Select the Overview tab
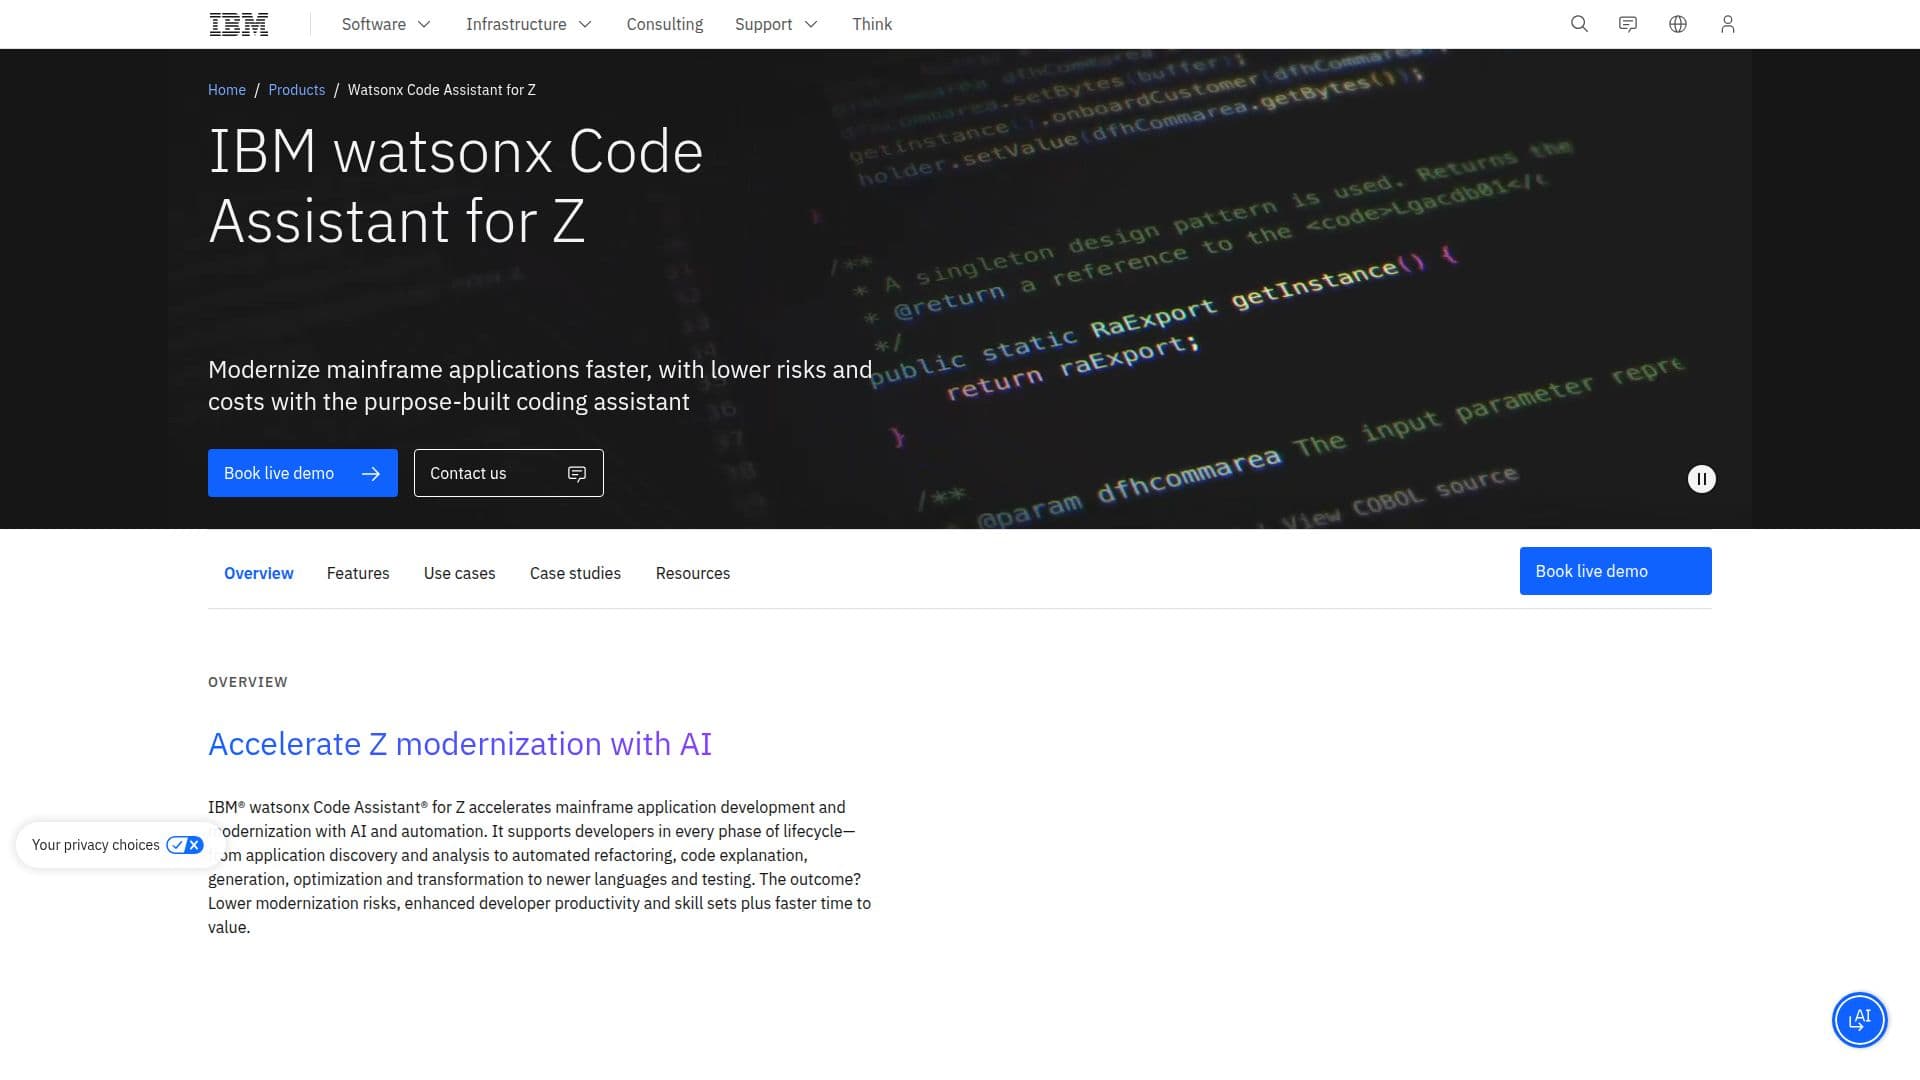1920x1080 pixels. [259, 573]
